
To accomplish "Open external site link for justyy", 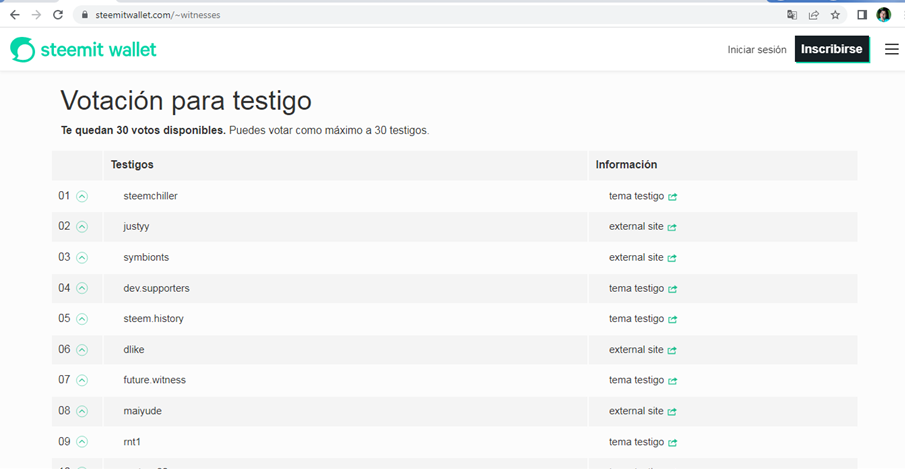I will click(x=636, y=227).
